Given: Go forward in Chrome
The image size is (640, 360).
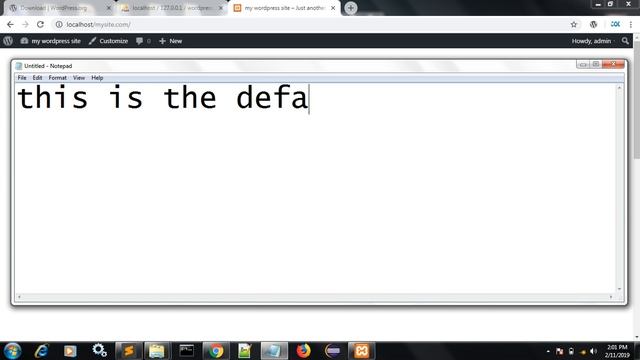Looking at the screenshot, I should pyautogui.click(x=25, y=24).
